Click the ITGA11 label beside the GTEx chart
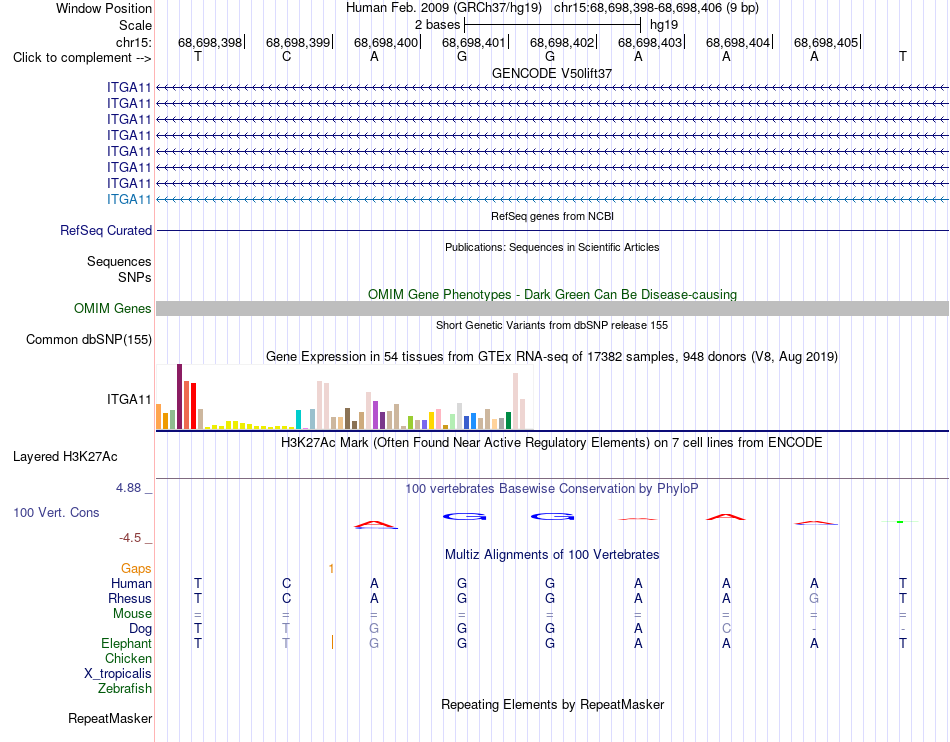 (x=128, y=399)
